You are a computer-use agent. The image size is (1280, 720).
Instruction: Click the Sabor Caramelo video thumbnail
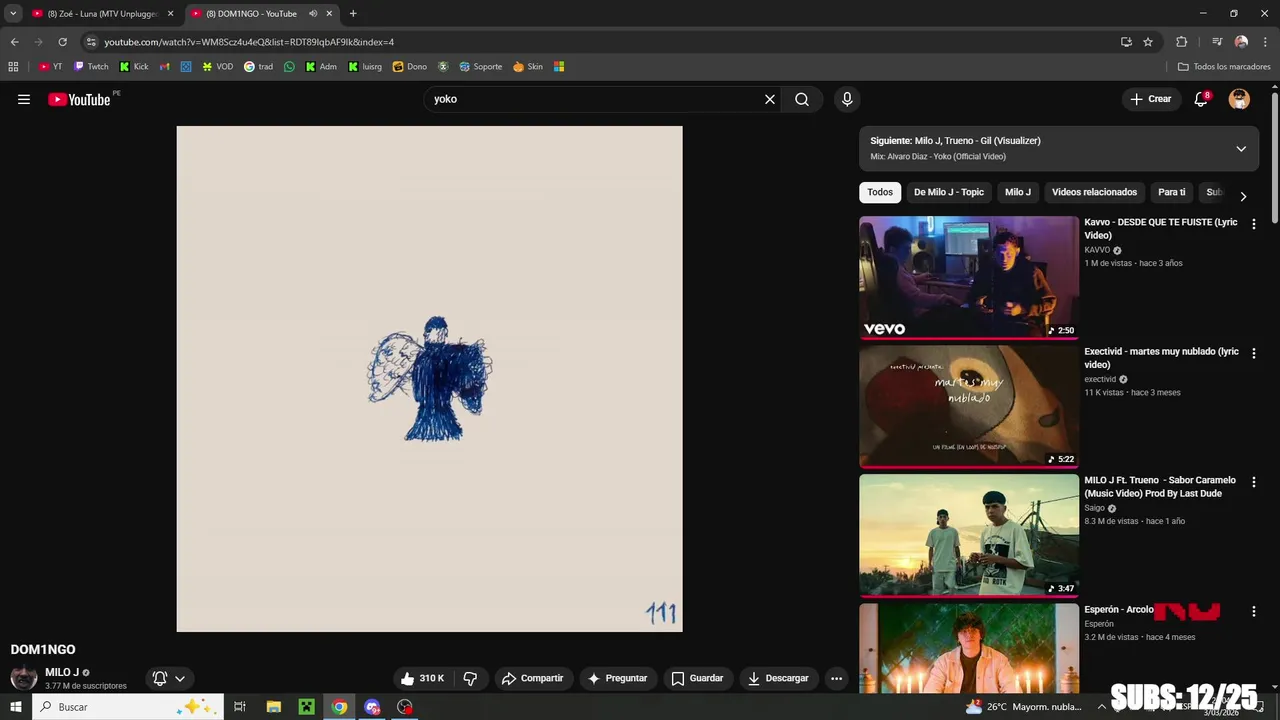[969, 536]
